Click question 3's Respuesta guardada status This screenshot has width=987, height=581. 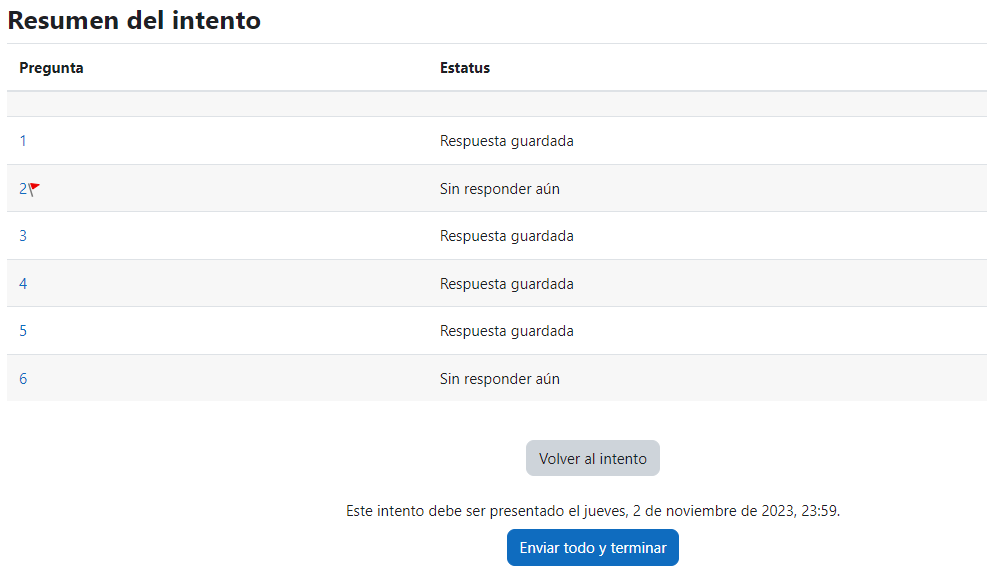pyautogui.click(x=506, y=236)
